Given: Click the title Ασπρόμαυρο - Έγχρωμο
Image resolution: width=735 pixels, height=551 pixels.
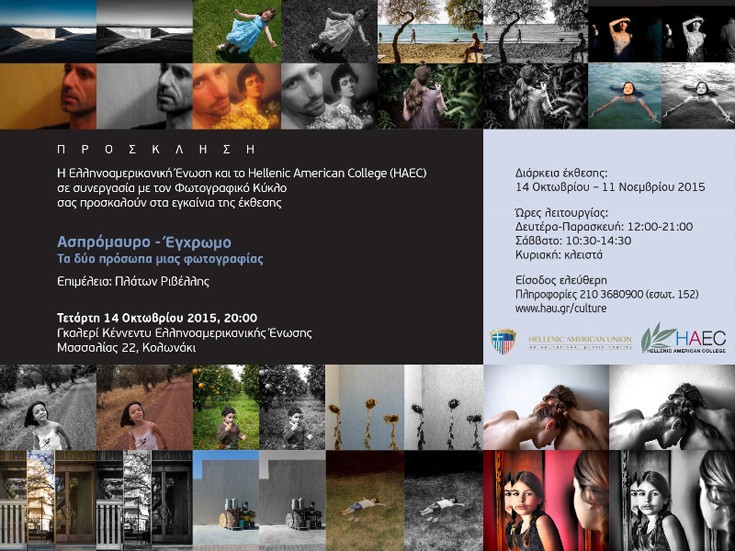Looking at the screenshot, I should (144, 242).
